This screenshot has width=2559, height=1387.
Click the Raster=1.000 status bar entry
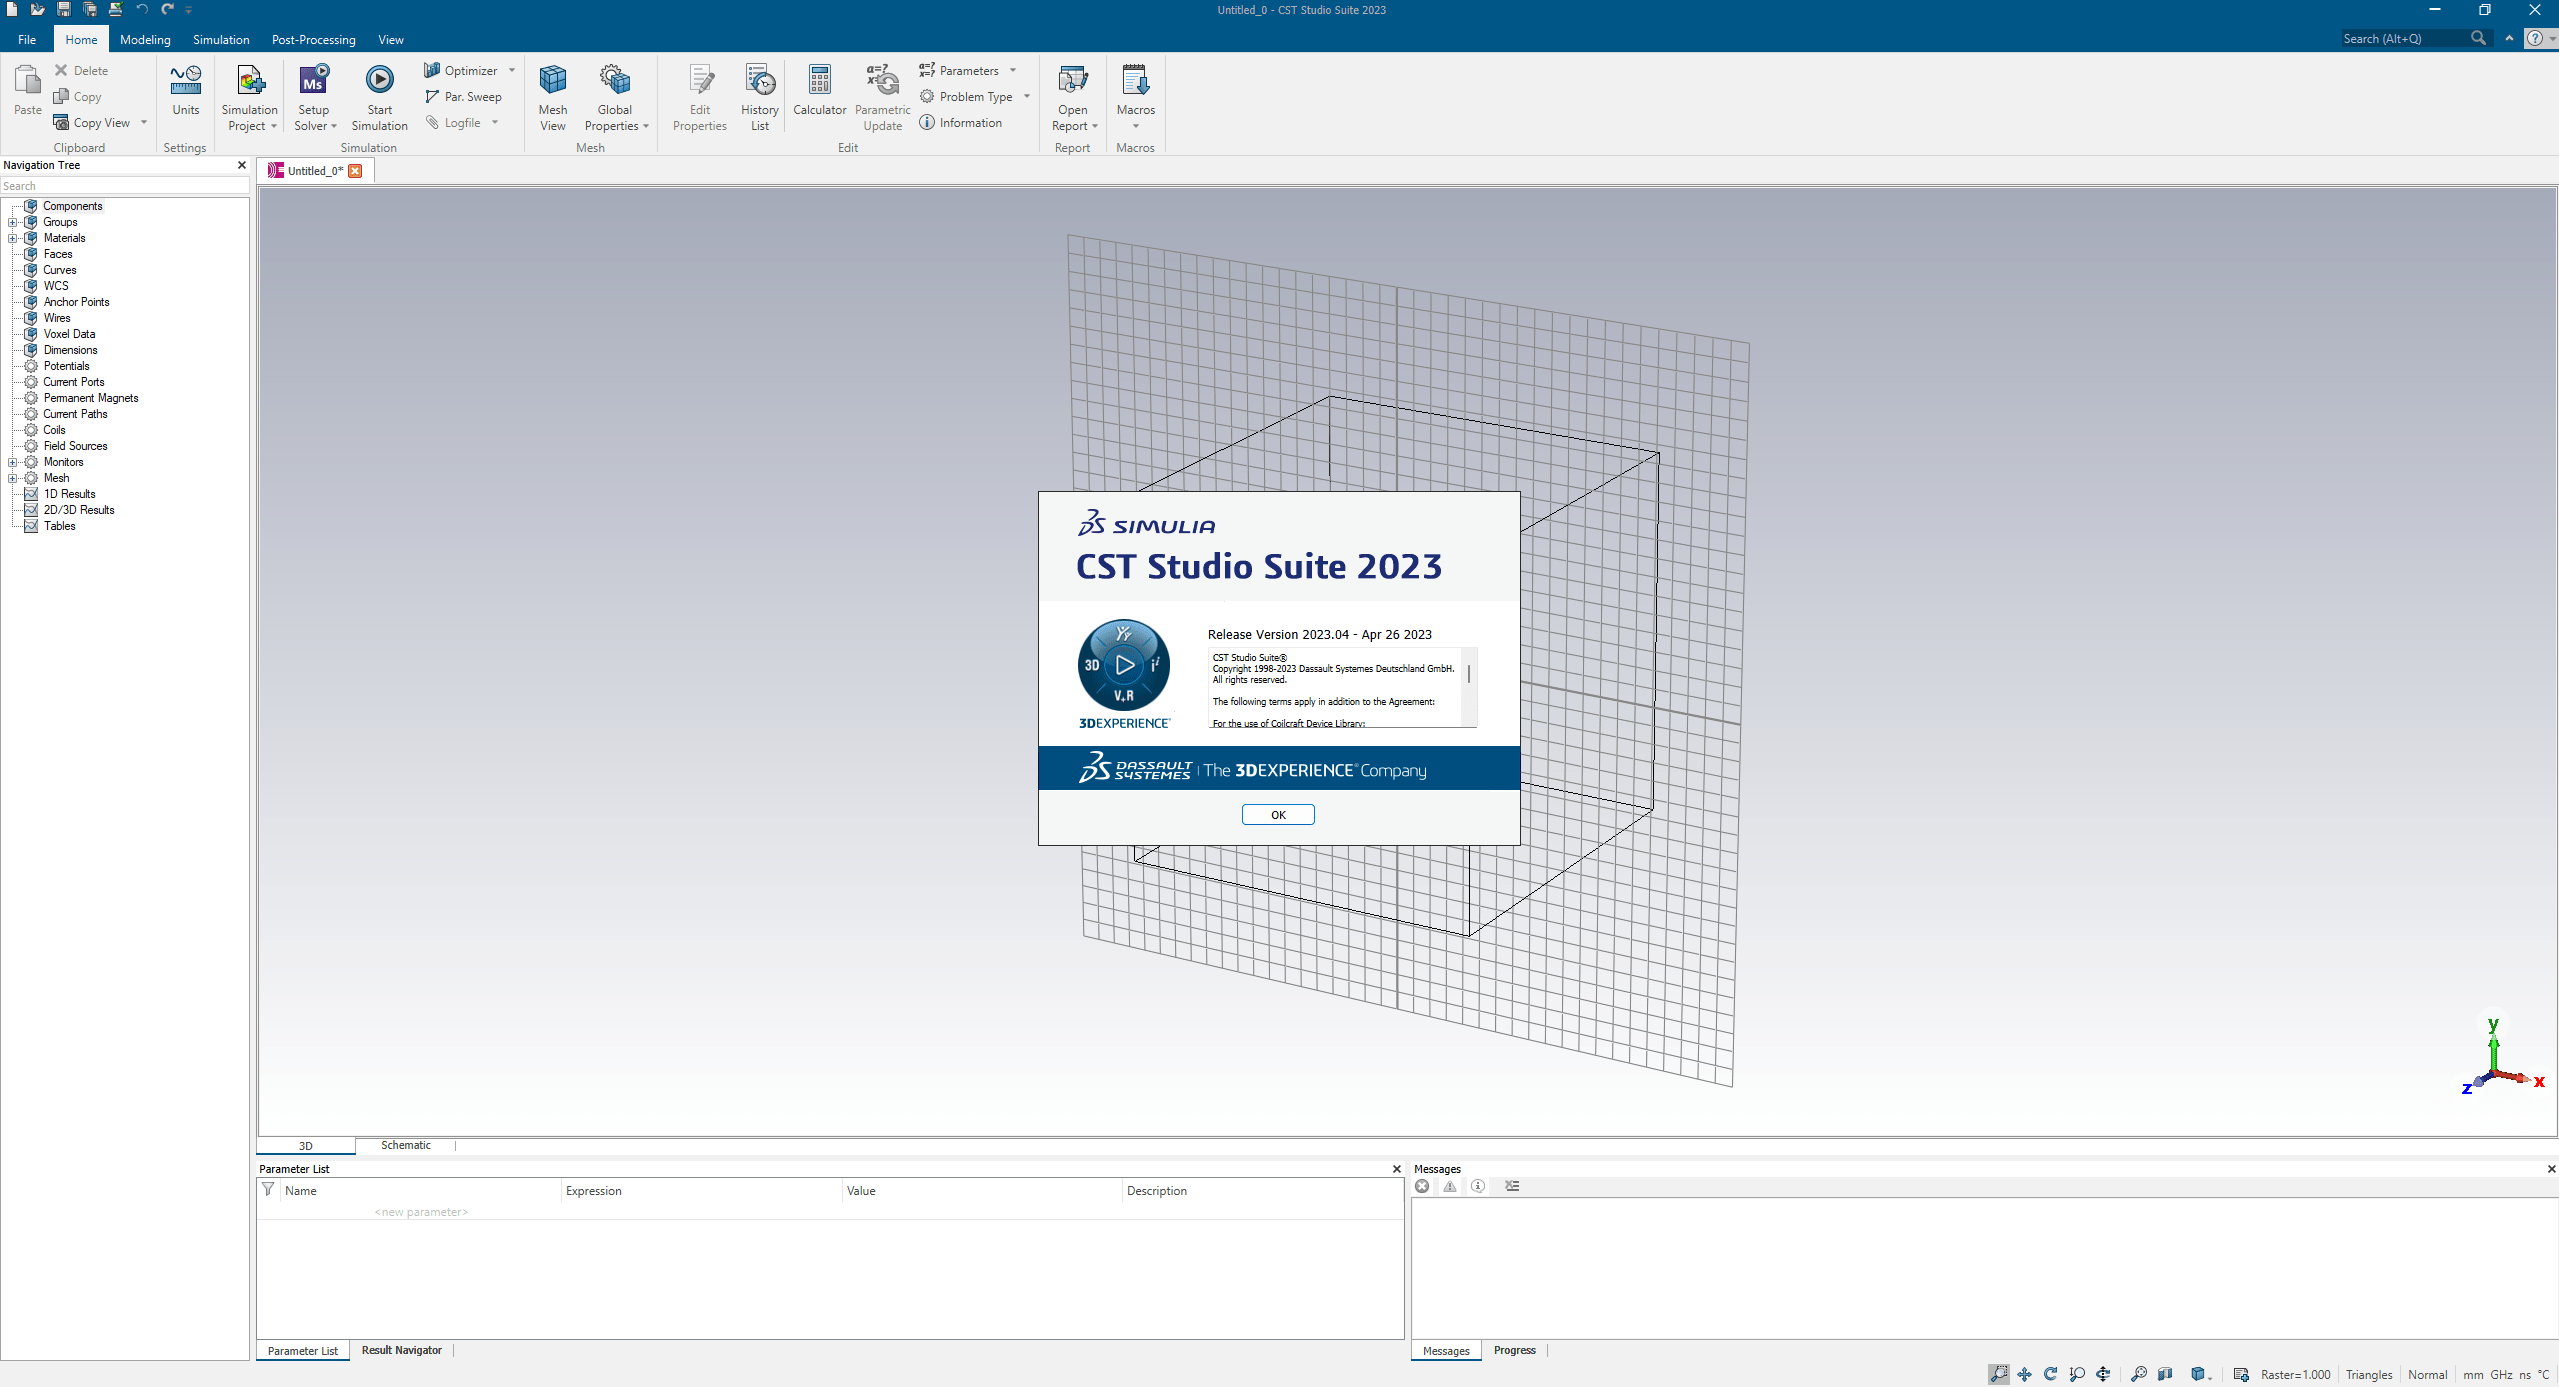tap(2295, 1375)
